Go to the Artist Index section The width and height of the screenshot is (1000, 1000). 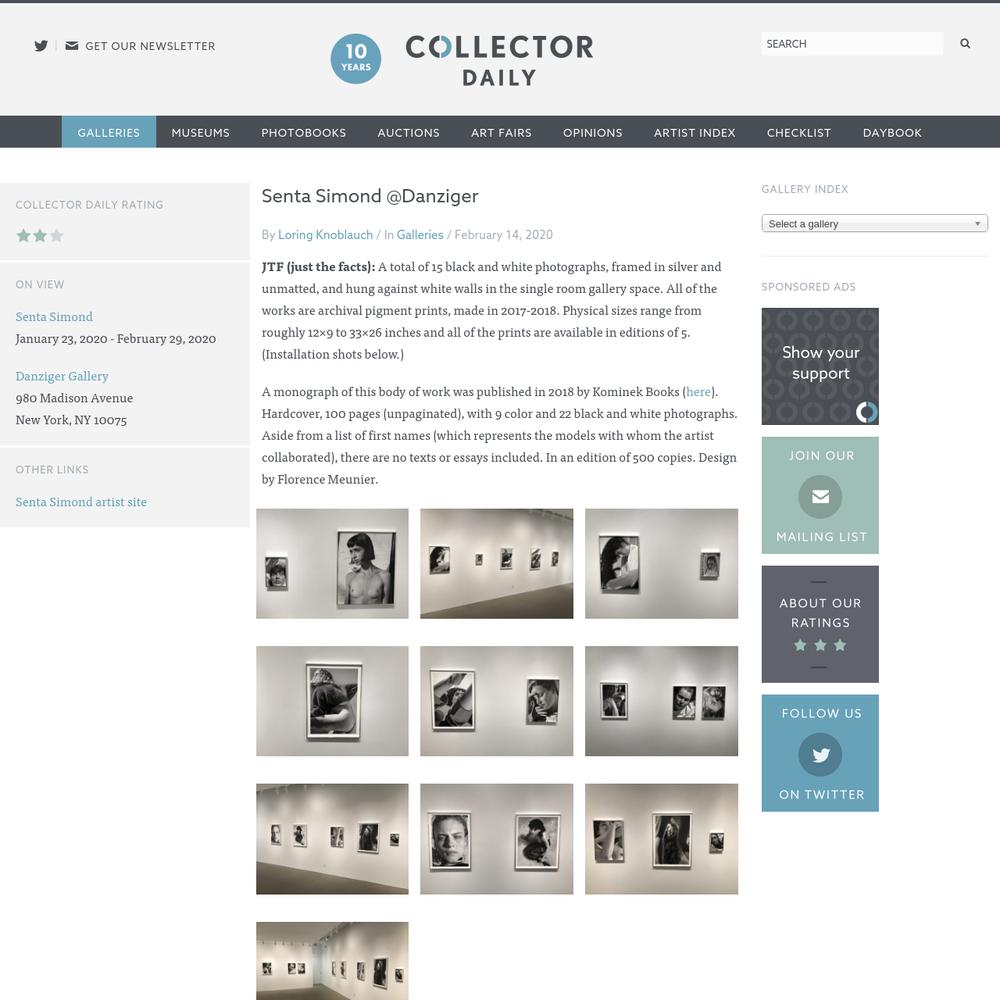[695, 132]
